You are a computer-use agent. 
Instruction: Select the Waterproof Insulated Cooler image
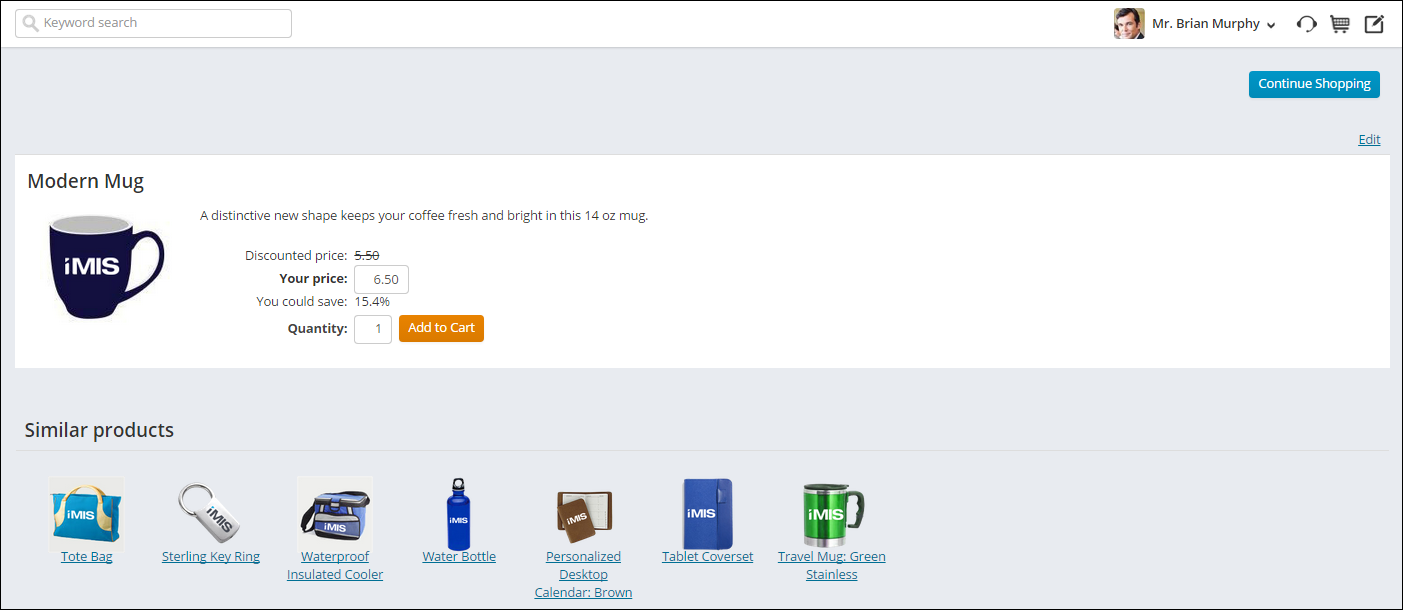(335, 513)
